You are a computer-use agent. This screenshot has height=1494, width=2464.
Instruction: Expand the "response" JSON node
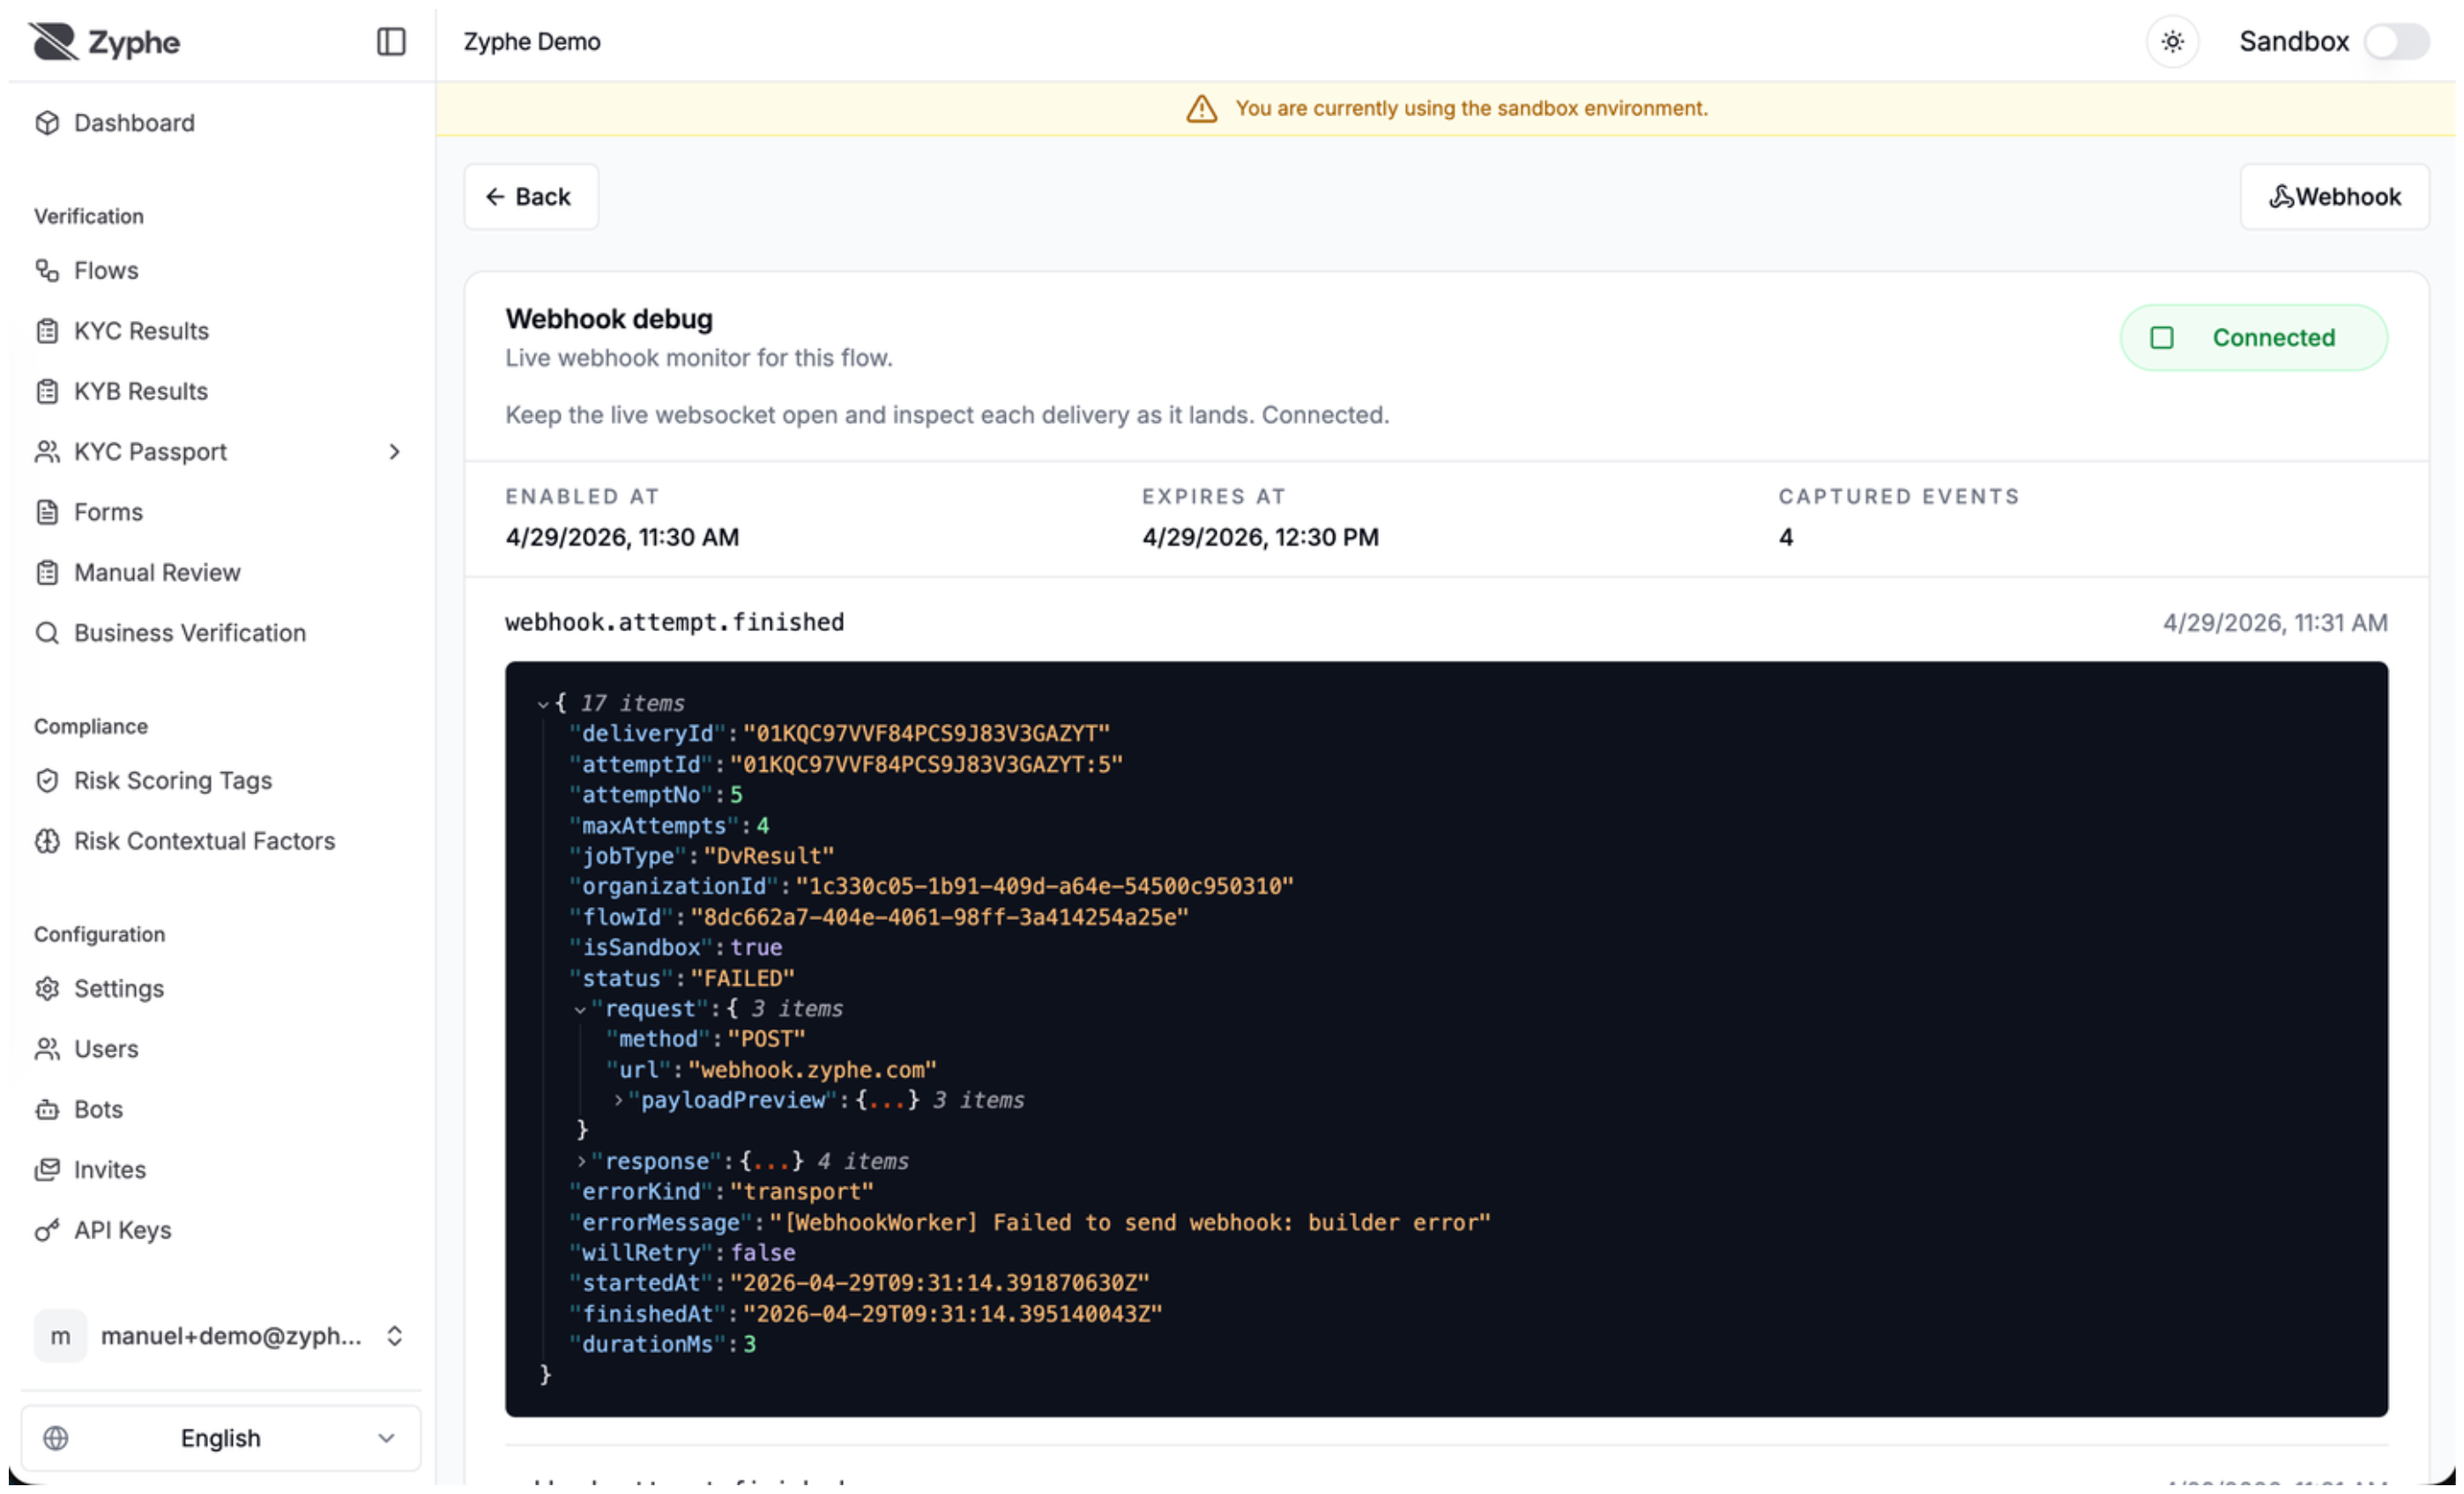pos(581,1162)
